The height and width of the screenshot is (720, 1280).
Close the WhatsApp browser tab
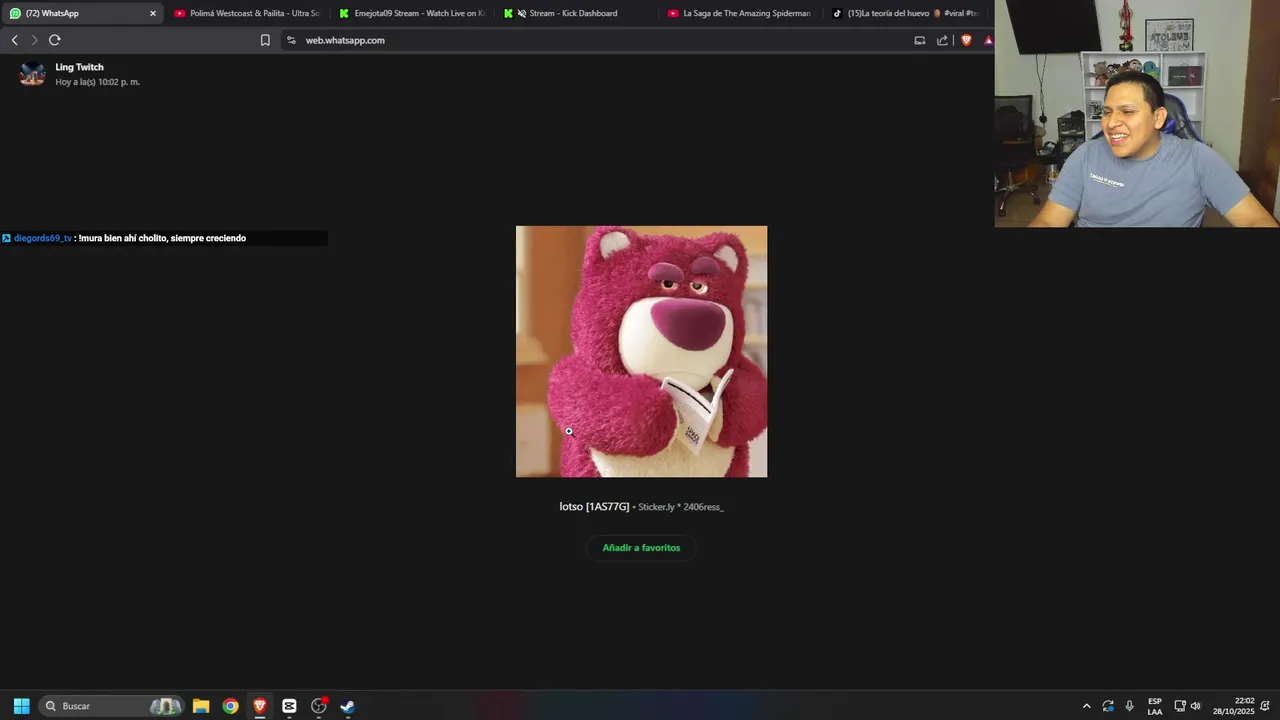153,13
